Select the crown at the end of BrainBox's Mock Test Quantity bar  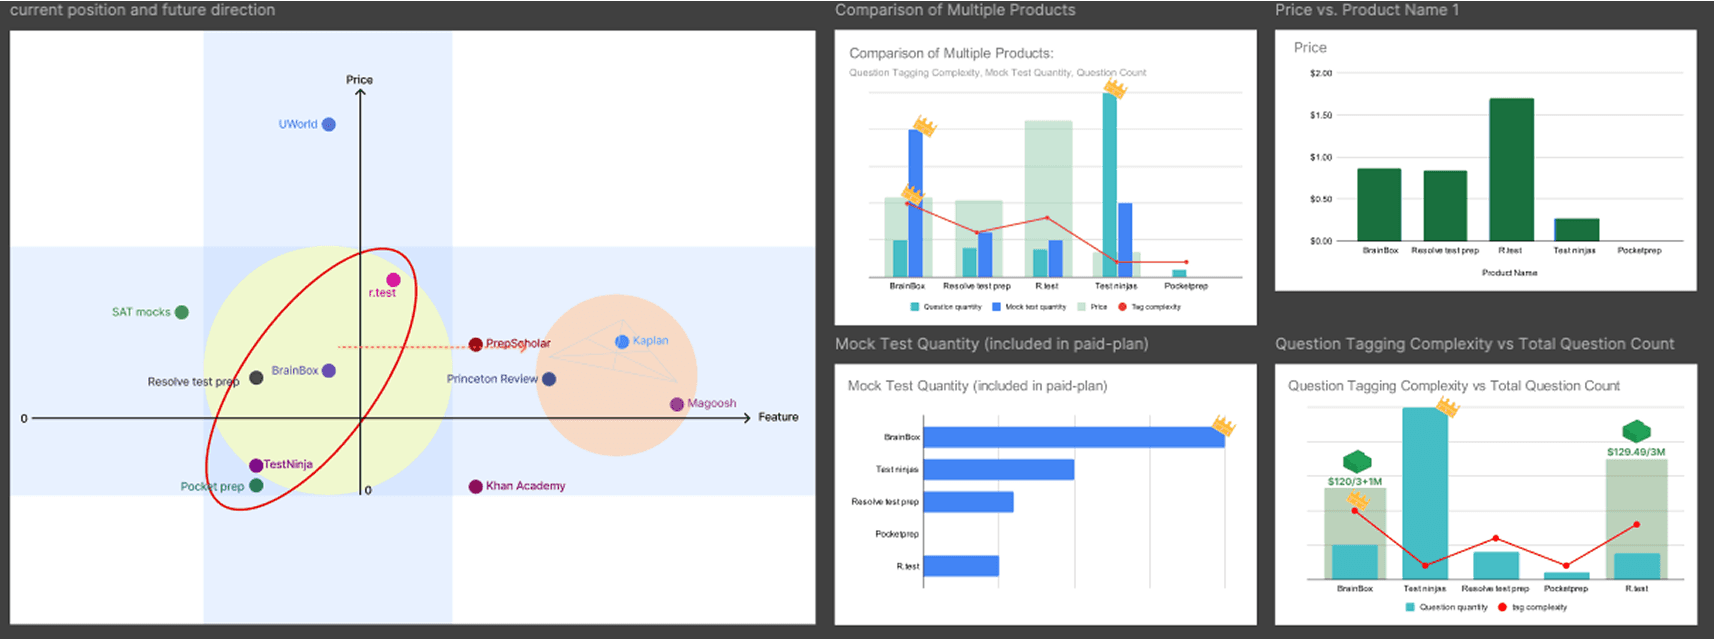[1223, 425]
